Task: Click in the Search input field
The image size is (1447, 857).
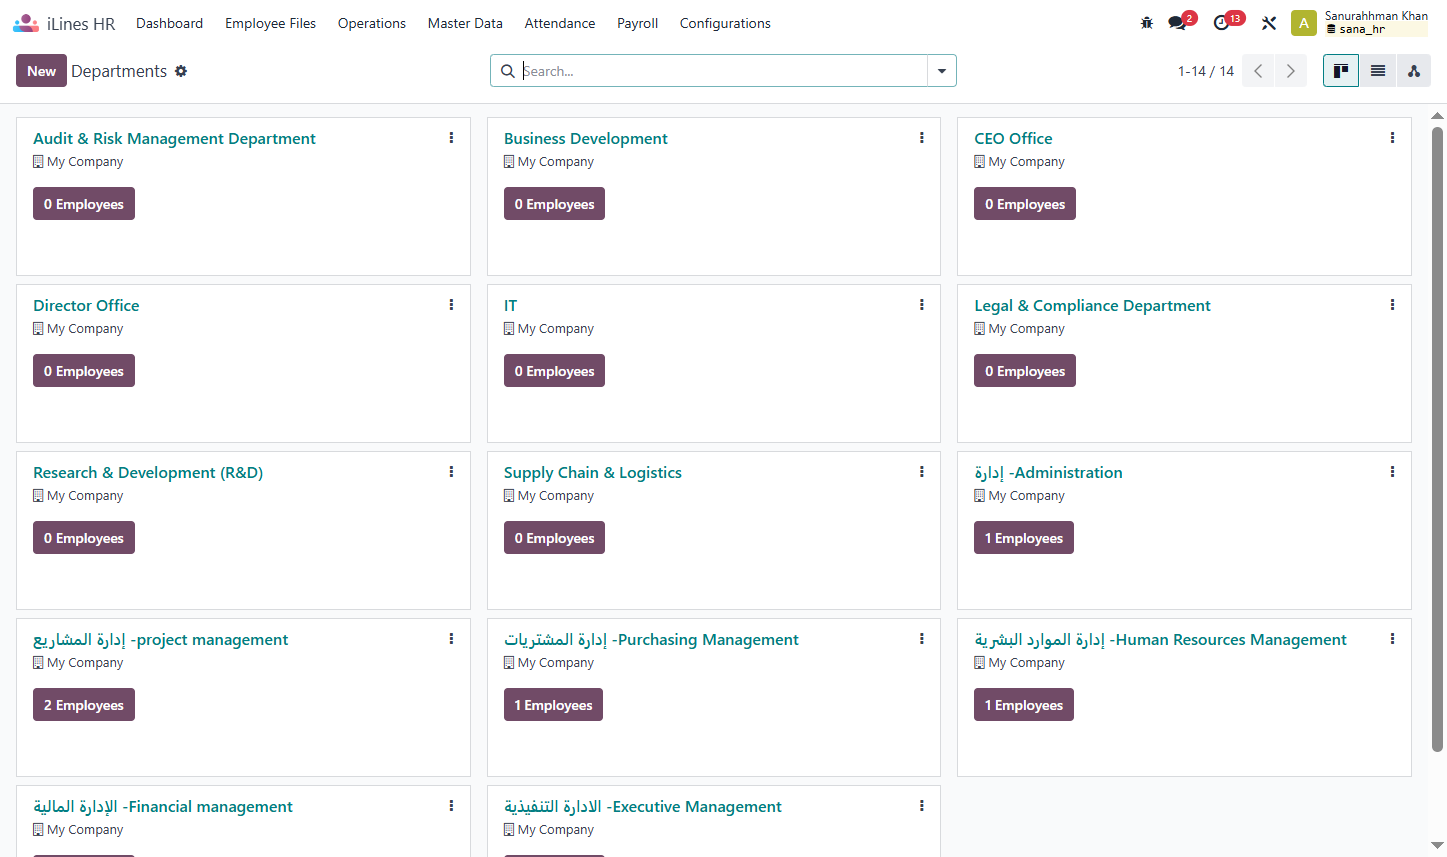Action: pos(723,71)
